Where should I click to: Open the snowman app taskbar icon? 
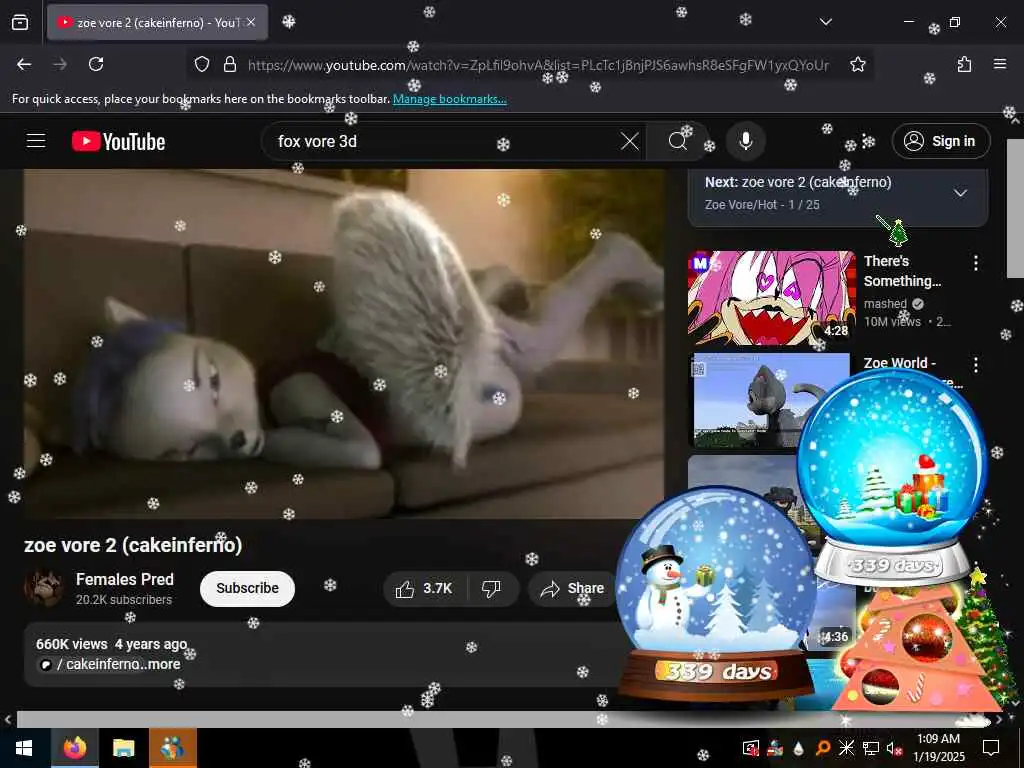click(172, 748)
